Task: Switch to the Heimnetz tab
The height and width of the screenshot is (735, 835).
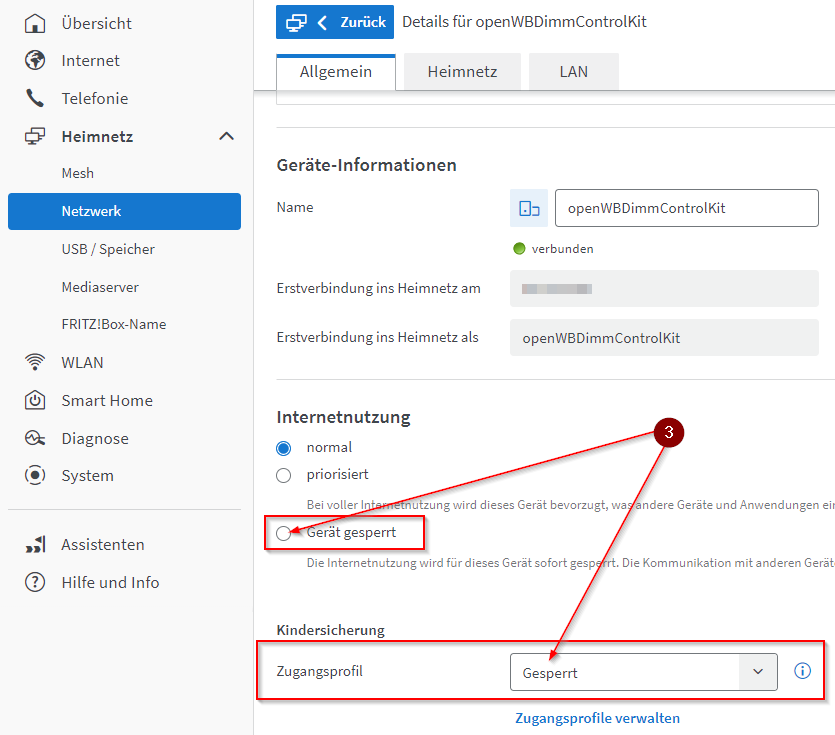Action: 462,72
